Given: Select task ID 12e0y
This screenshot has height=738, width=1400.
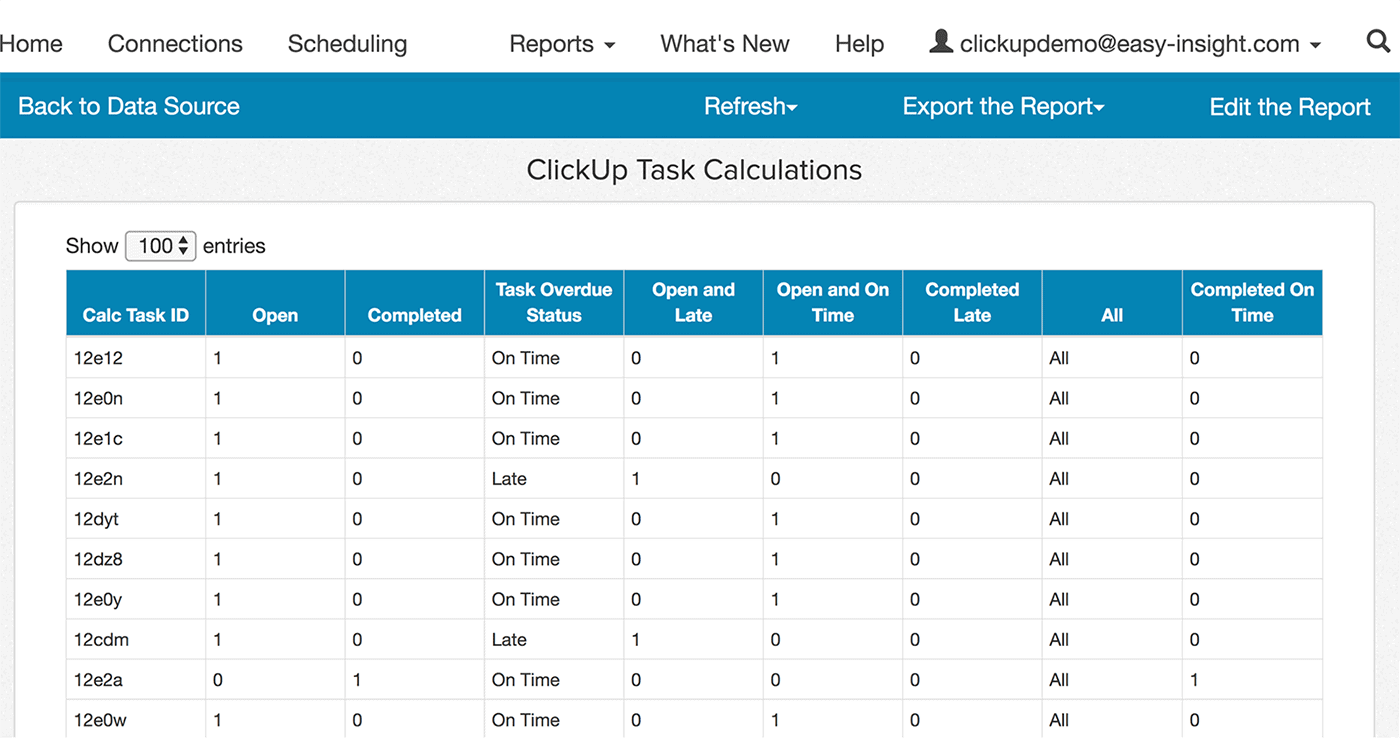Looking at the screenshot, I should coord(98,599).
